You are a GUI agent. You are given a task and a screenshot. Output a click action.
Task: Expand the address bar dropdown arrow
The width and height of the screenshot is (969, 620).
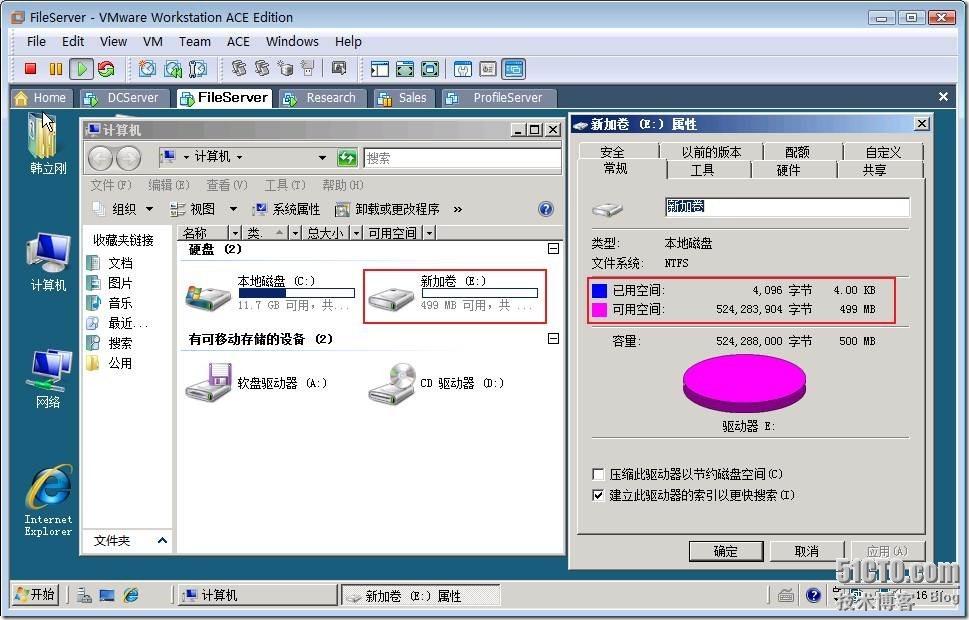pos(322,158)
